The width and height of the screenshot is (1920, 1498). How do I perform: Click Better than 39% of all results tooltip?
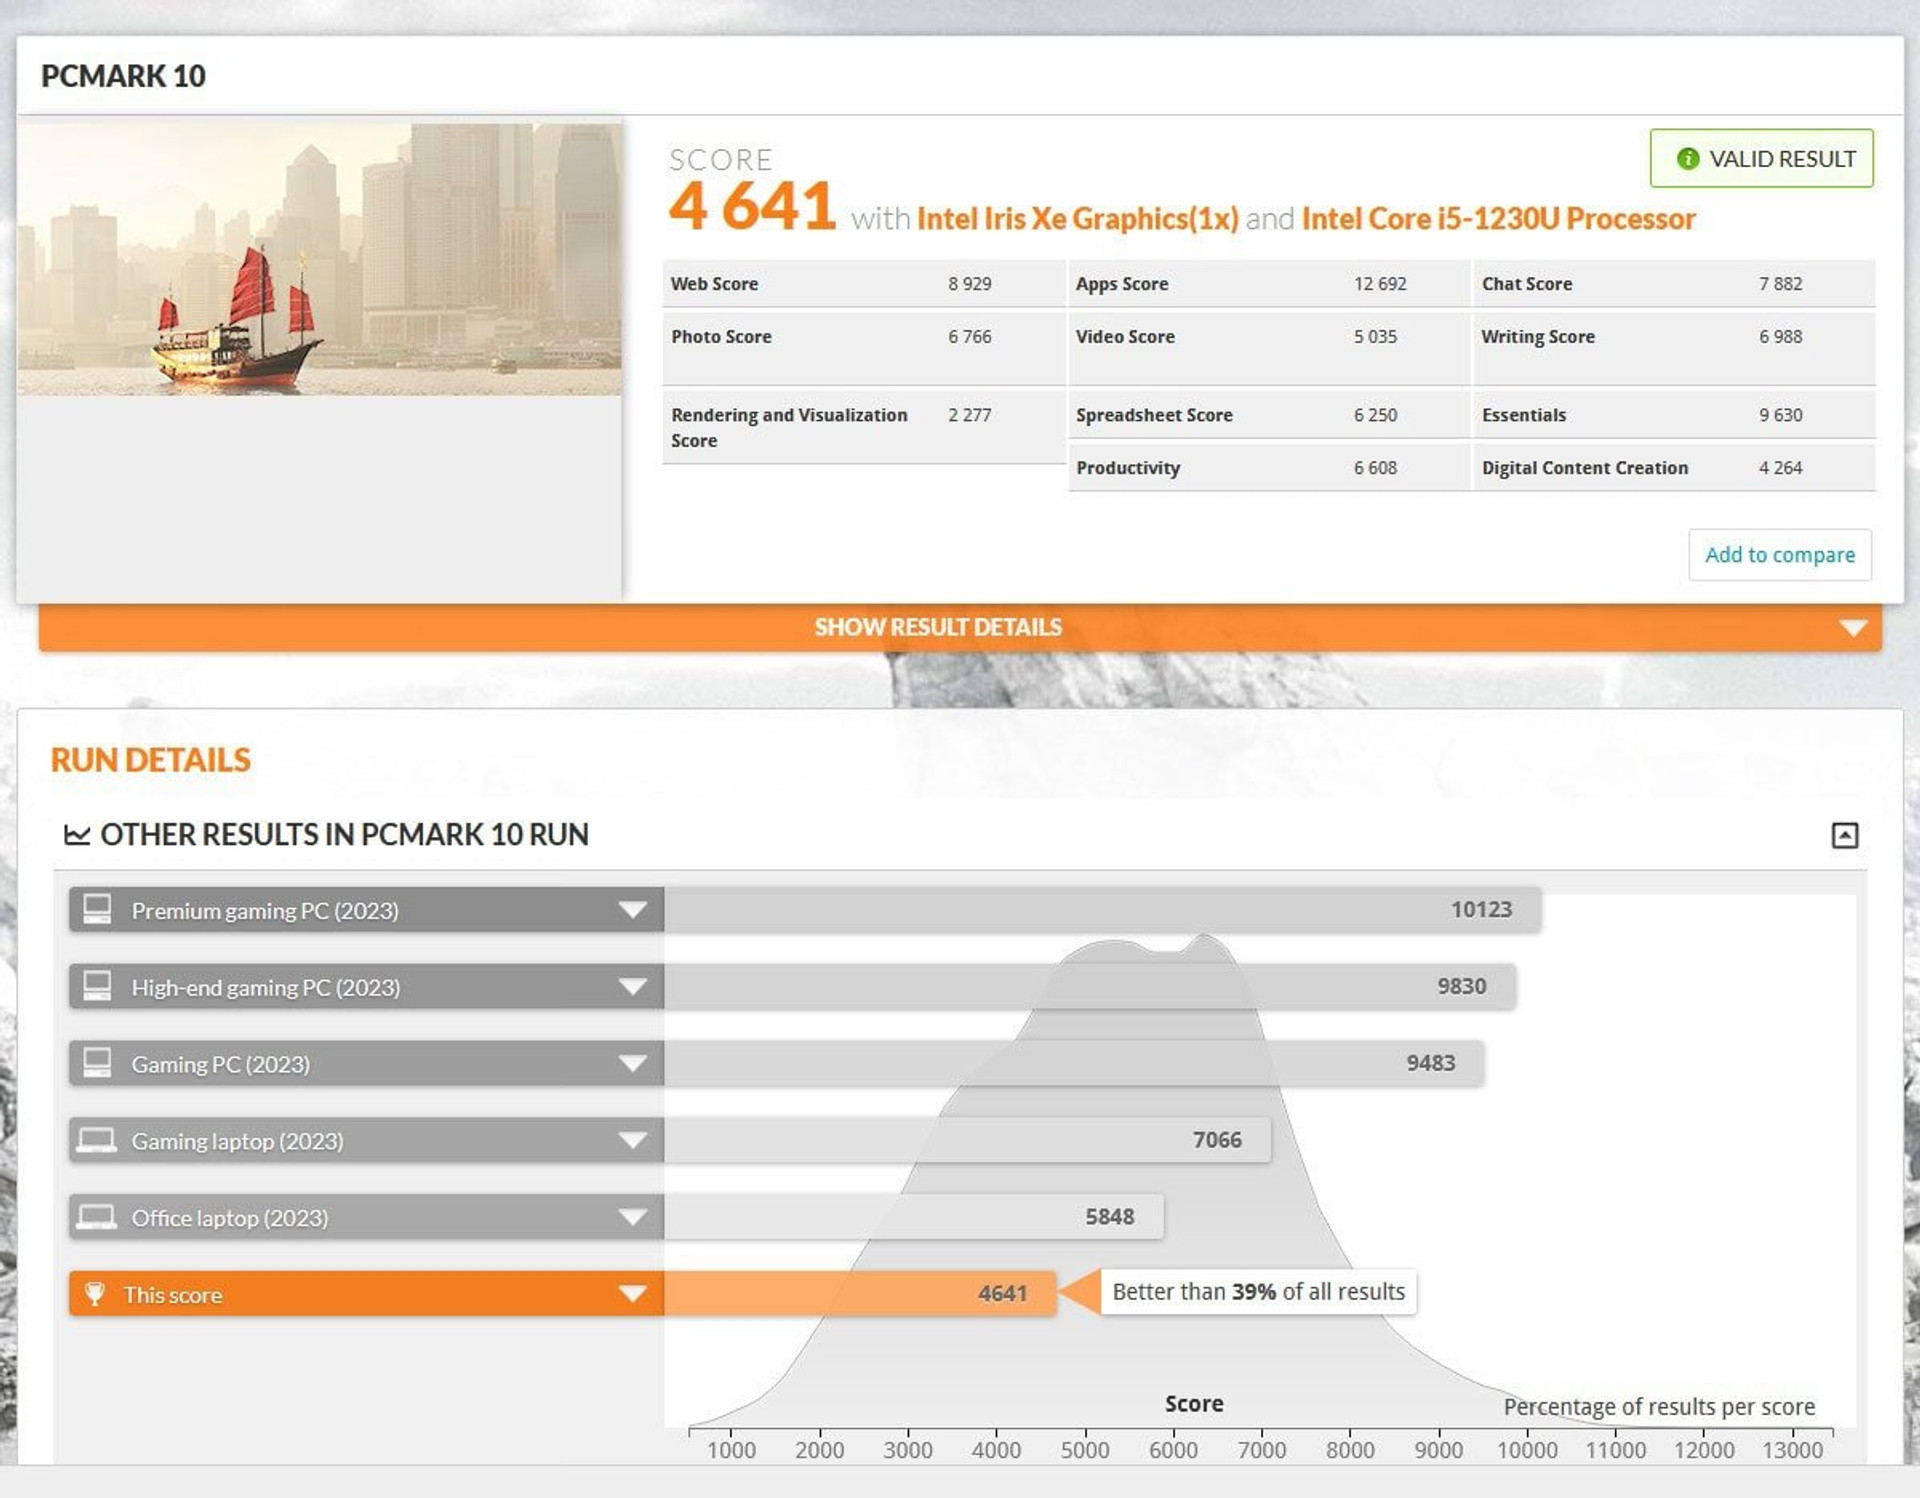coord(1258,1292)
